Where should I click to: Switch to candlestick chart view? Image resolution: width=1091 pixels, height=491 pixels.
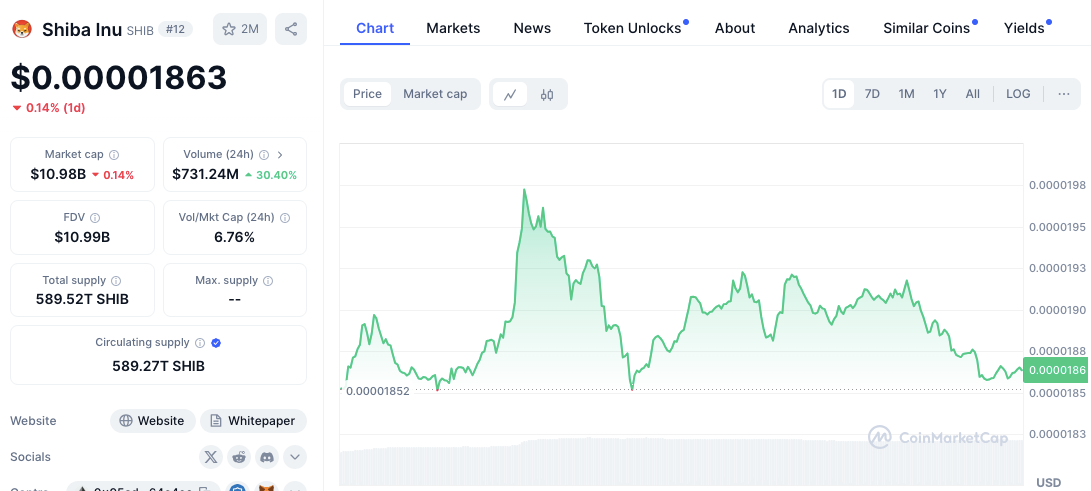pos(547,95)
